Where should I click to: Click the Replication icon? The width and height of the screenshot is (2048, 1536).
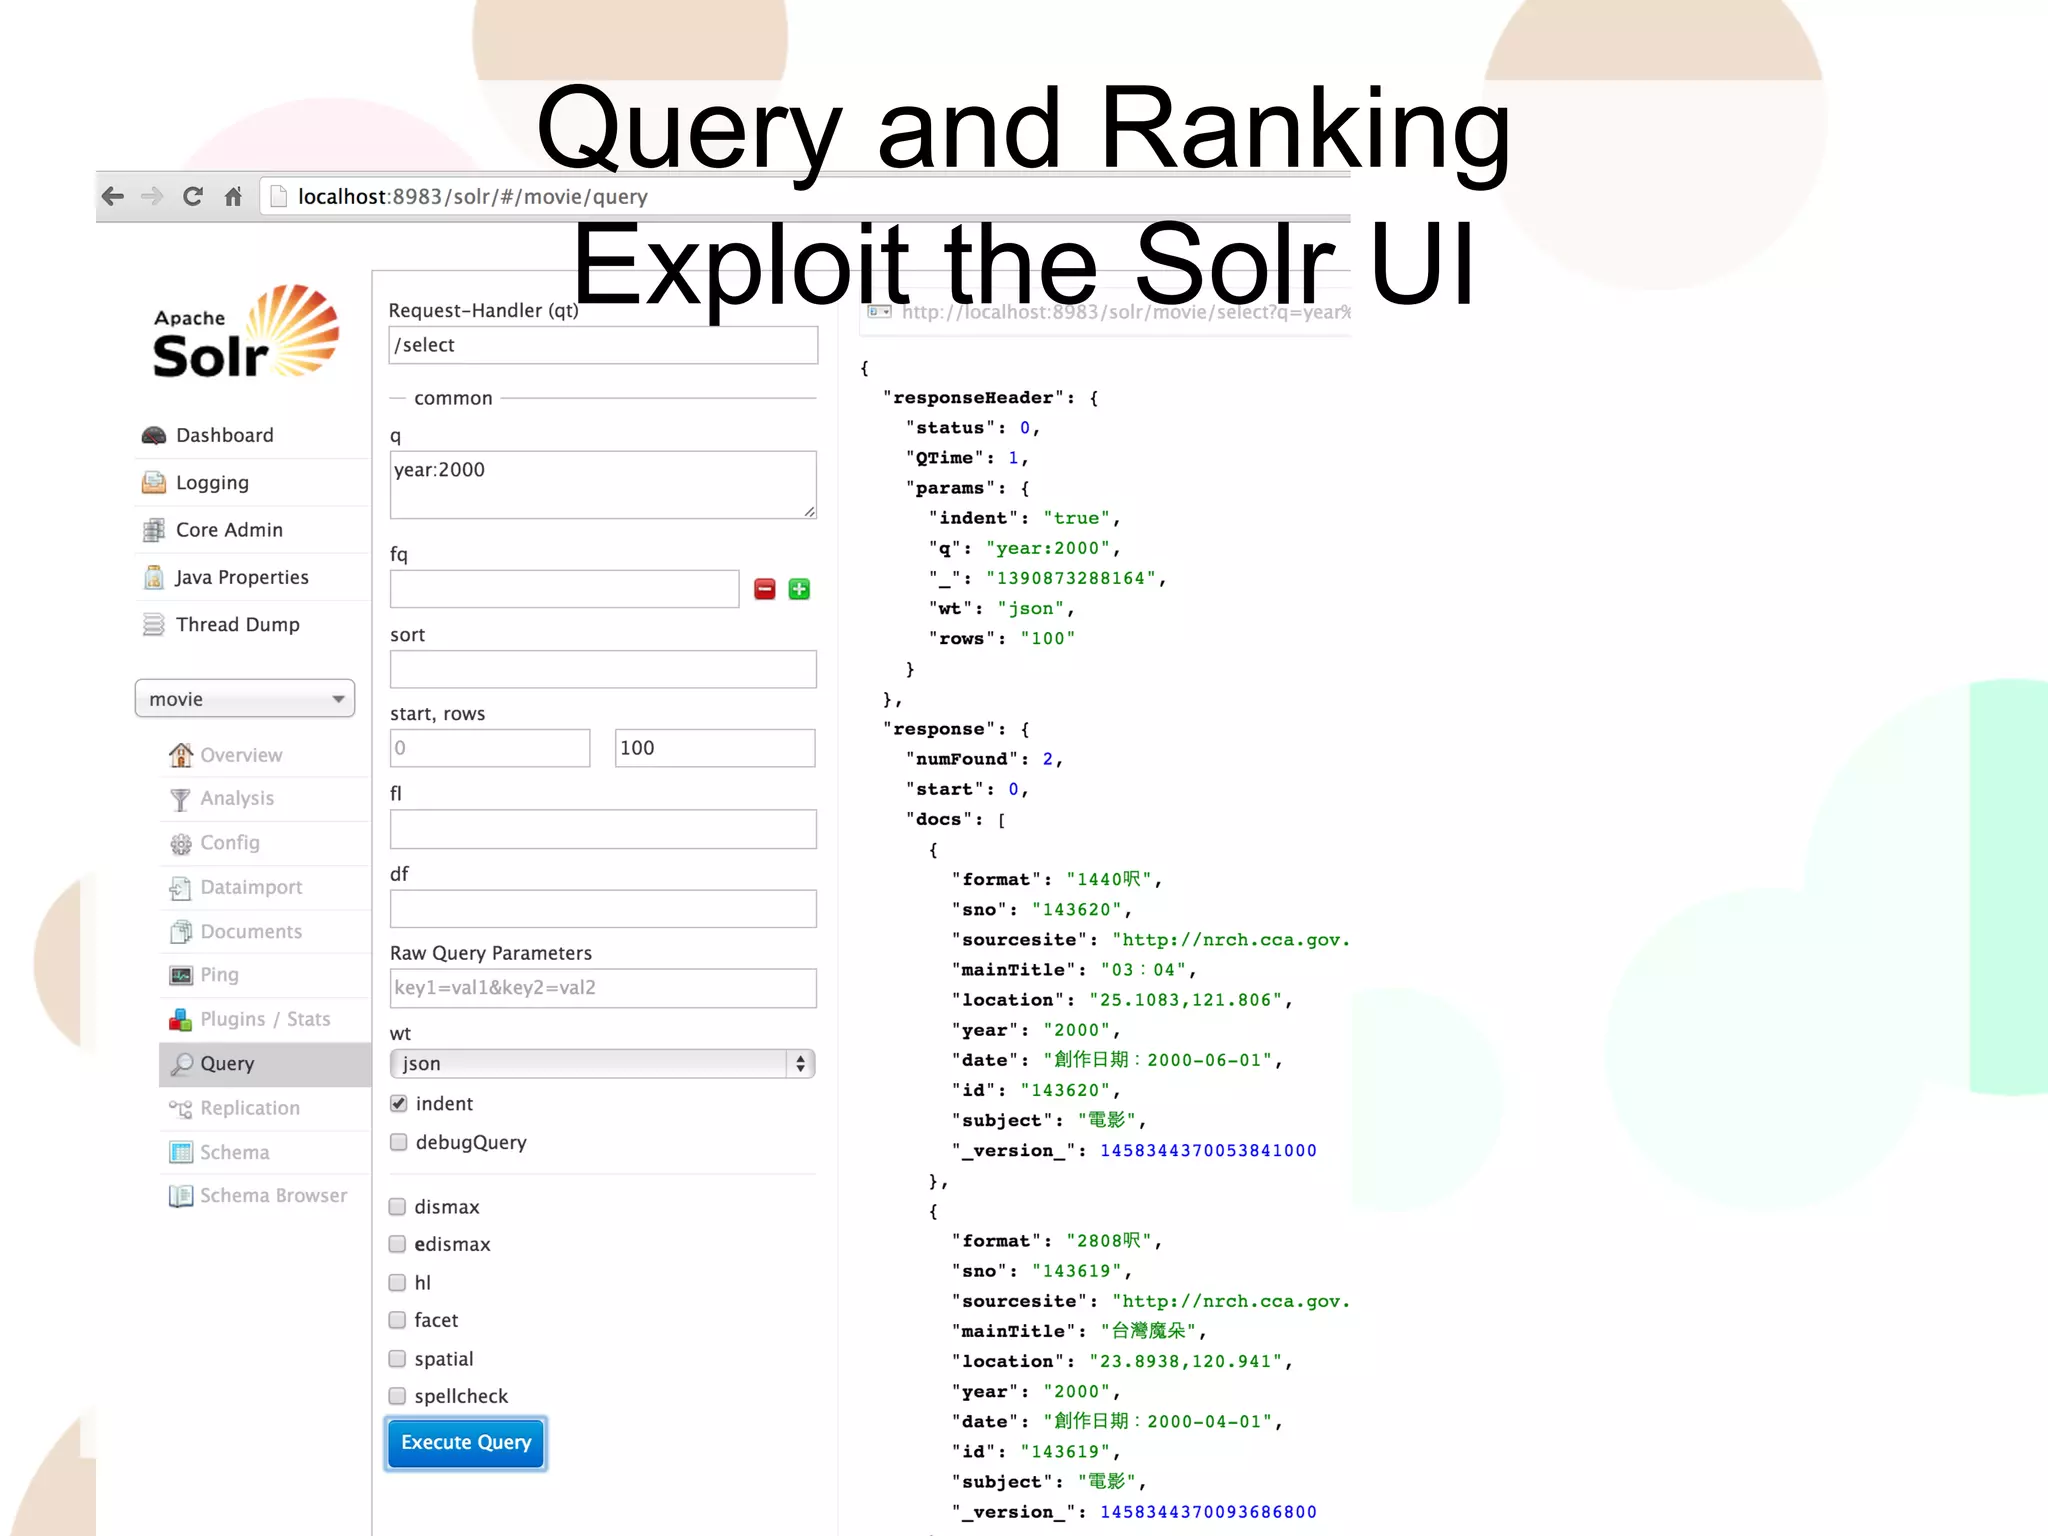pos(181,1108)
